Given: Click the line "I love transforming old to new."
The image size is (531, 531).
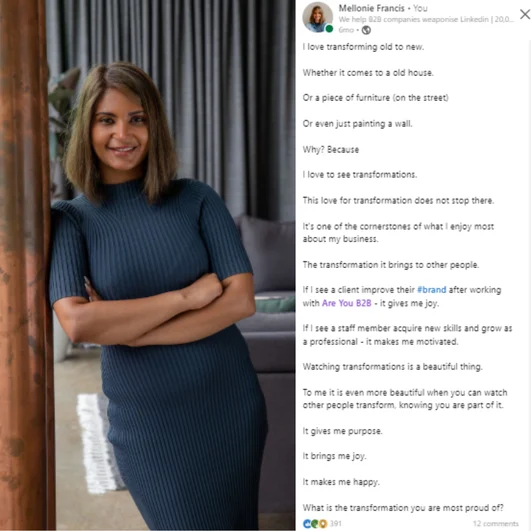Looking at the screenshot, I should [363, 47].
